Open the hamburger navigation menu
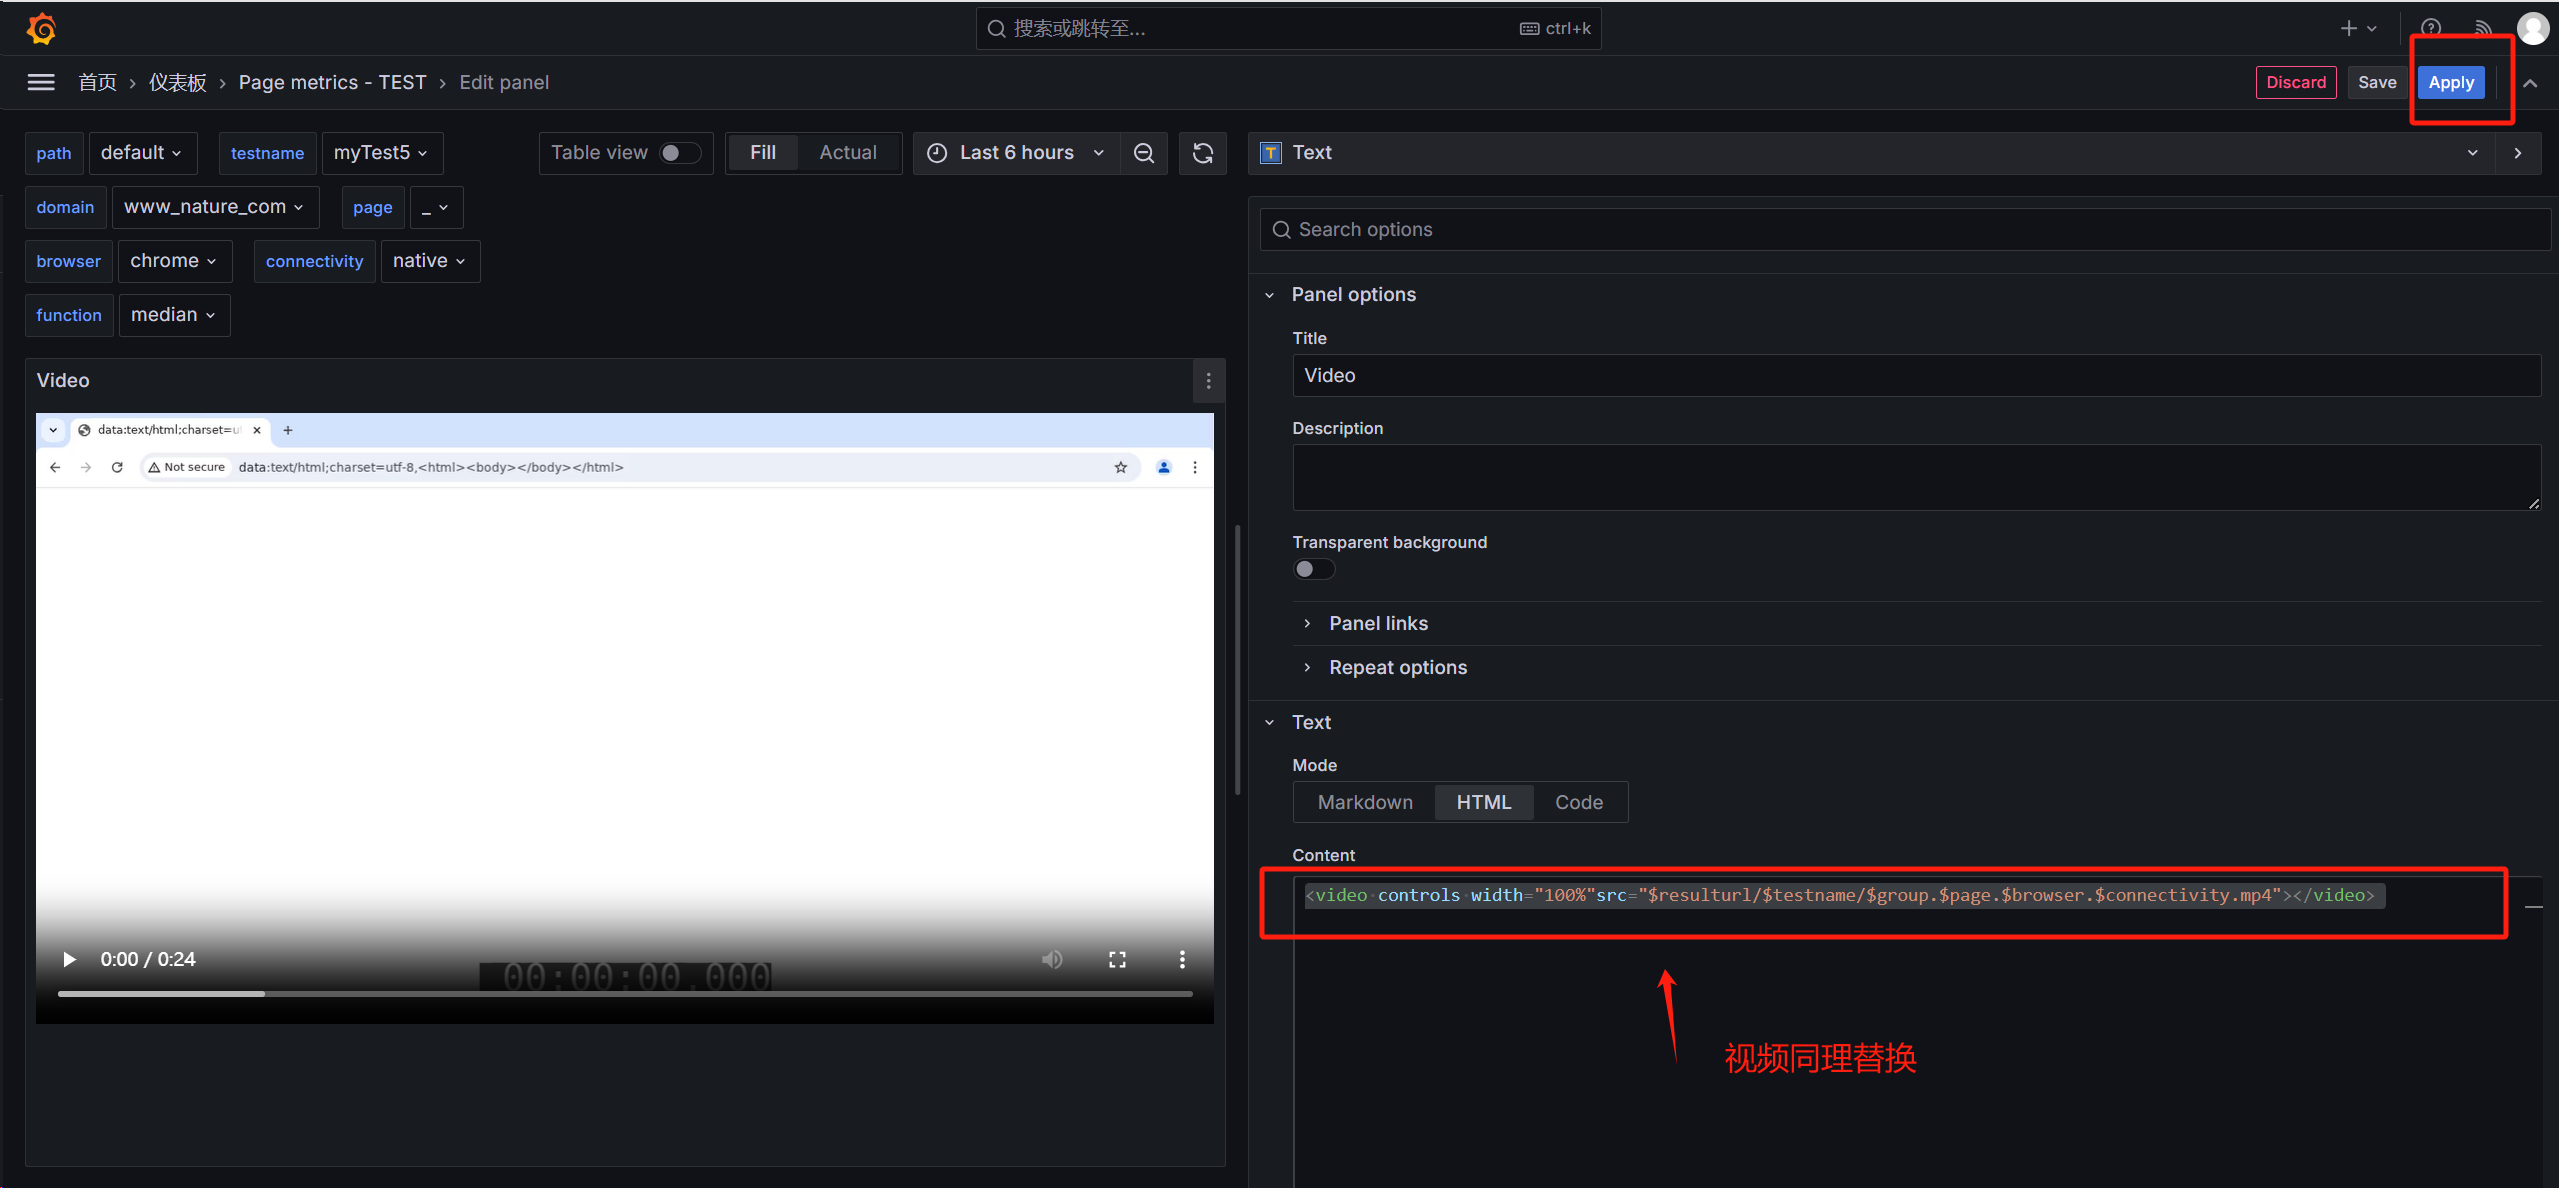The width and height of the screenshot is (2559, 1188). point(41,82)
